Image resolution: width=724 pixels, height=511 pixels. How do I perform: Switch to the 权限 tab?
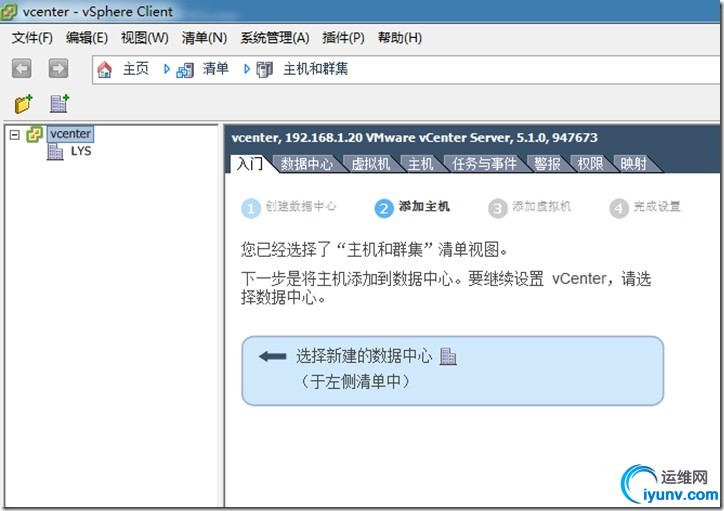(x=590, y=164)
